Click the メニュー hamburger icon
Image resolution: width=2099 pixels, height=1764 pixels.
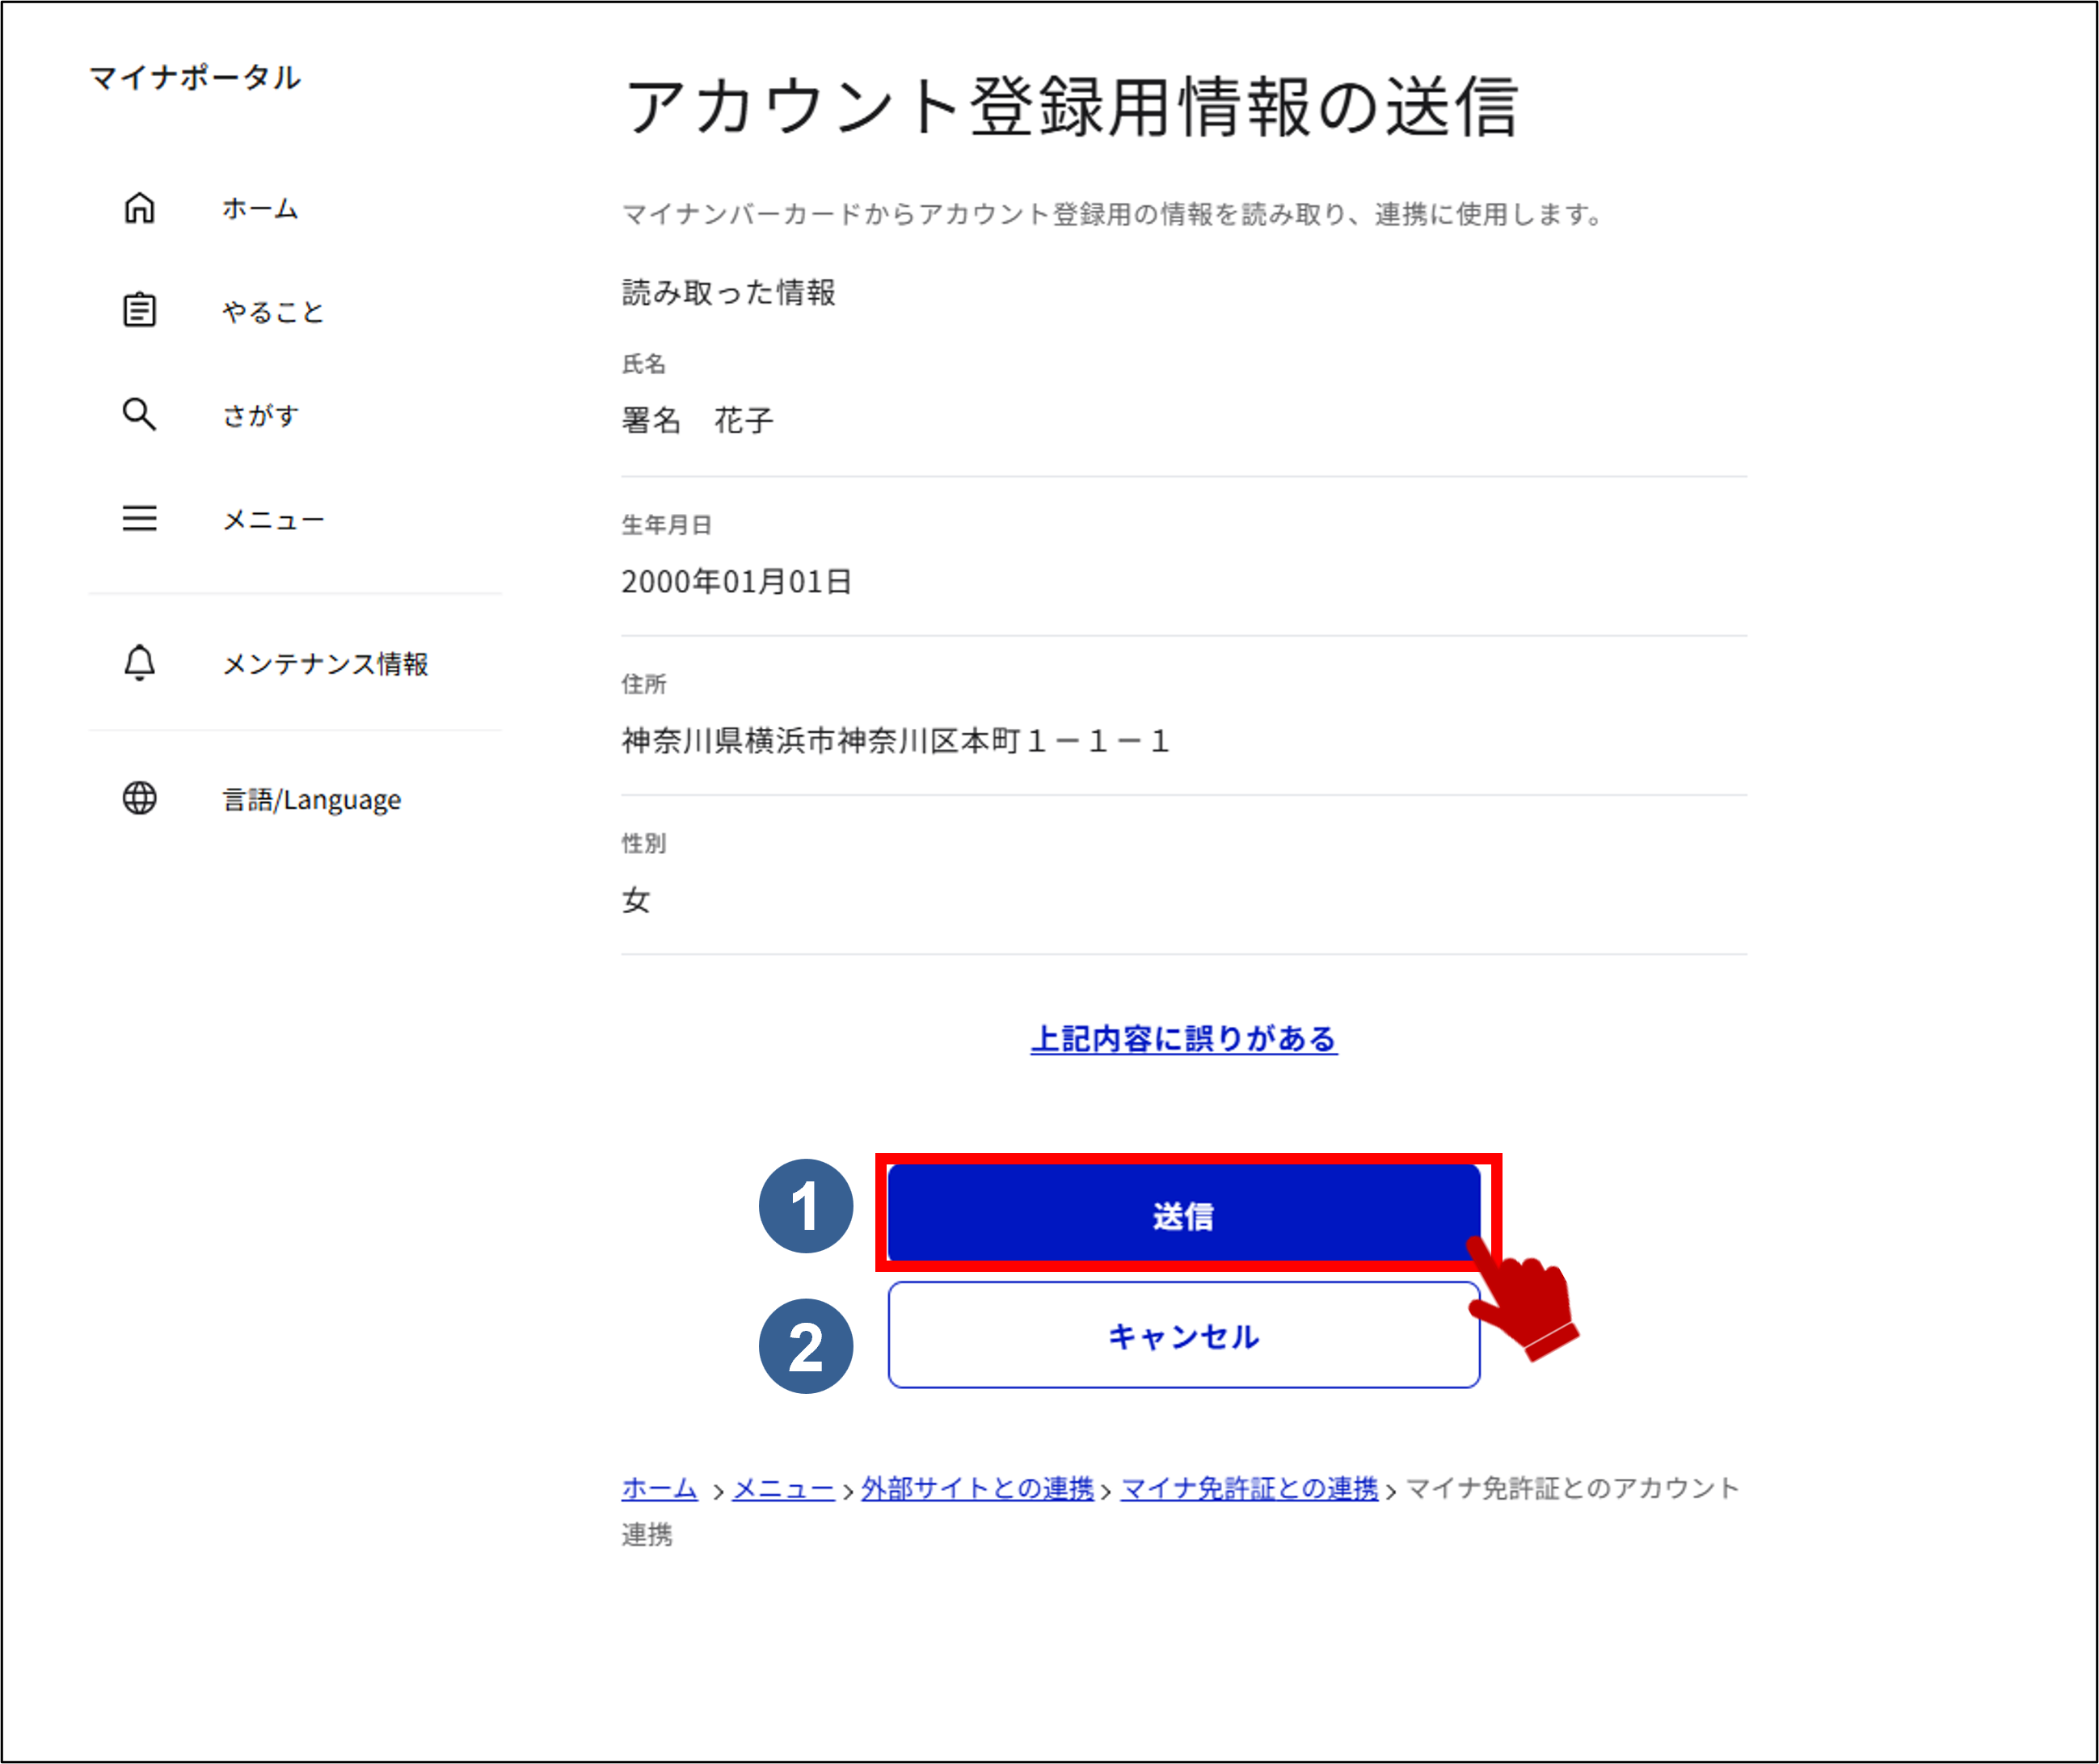(x=139, y=519)
